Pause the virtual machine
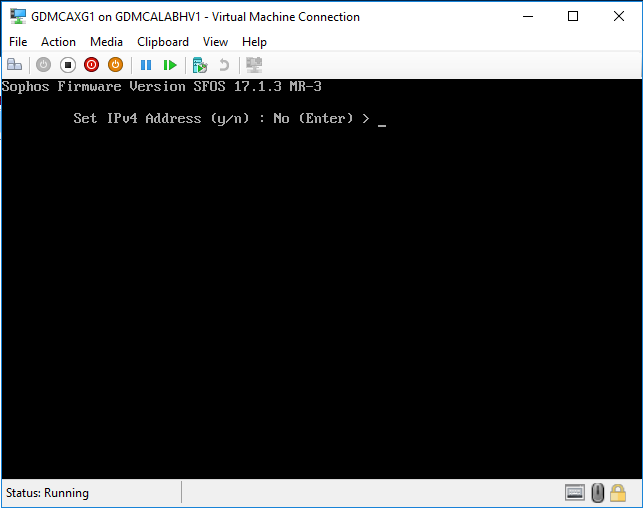Image resolution: width=643 pixels, height=508 pixels. [146, 65]
